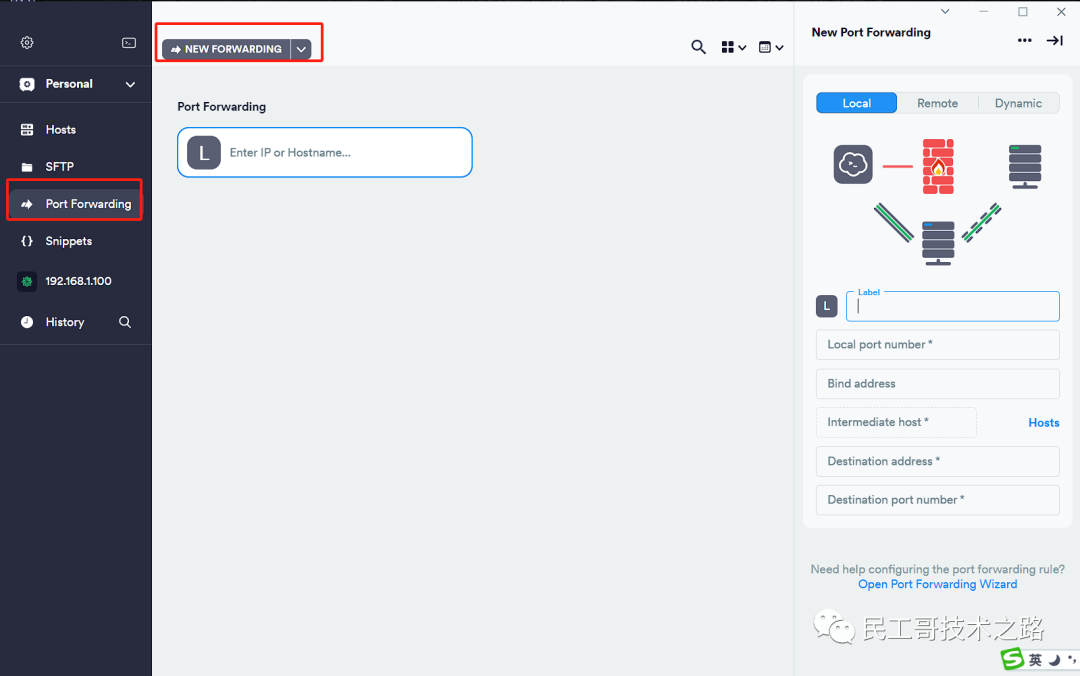Open the SFTP section
Viewport: 1080px width, 676px height.
click(59, 167)
